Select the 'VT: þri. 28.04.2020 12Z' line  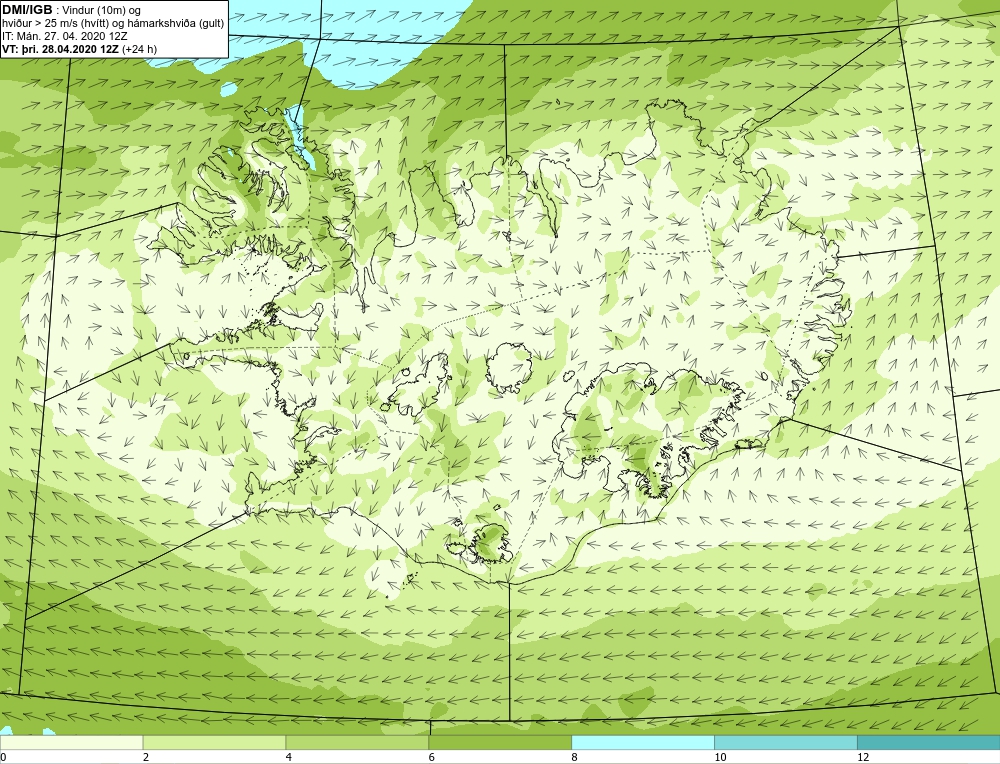[61, 49]
